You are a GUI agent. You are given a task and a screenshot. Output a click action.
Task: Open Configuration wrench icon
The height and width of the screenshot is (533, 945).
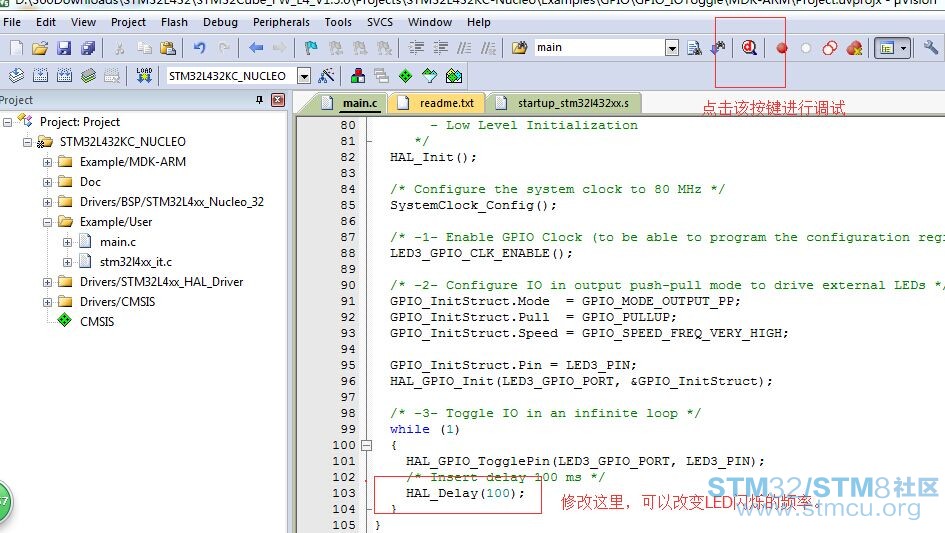pos(931,48)
